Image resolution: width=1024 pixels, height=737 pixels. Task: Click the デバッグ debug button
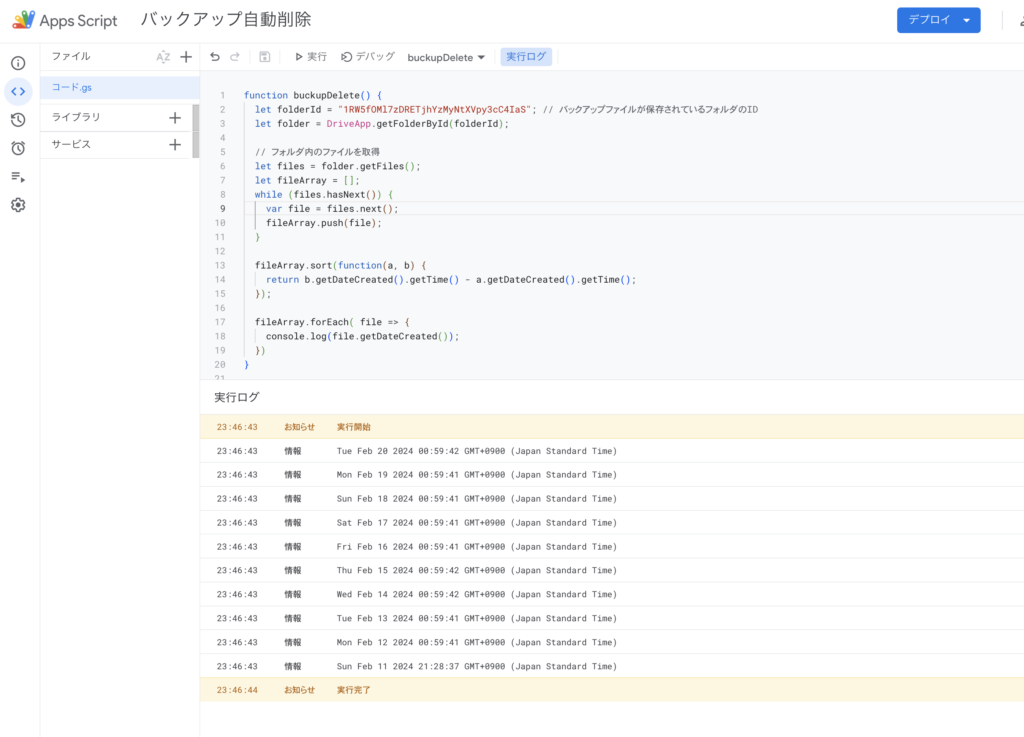tap(368, 57)
